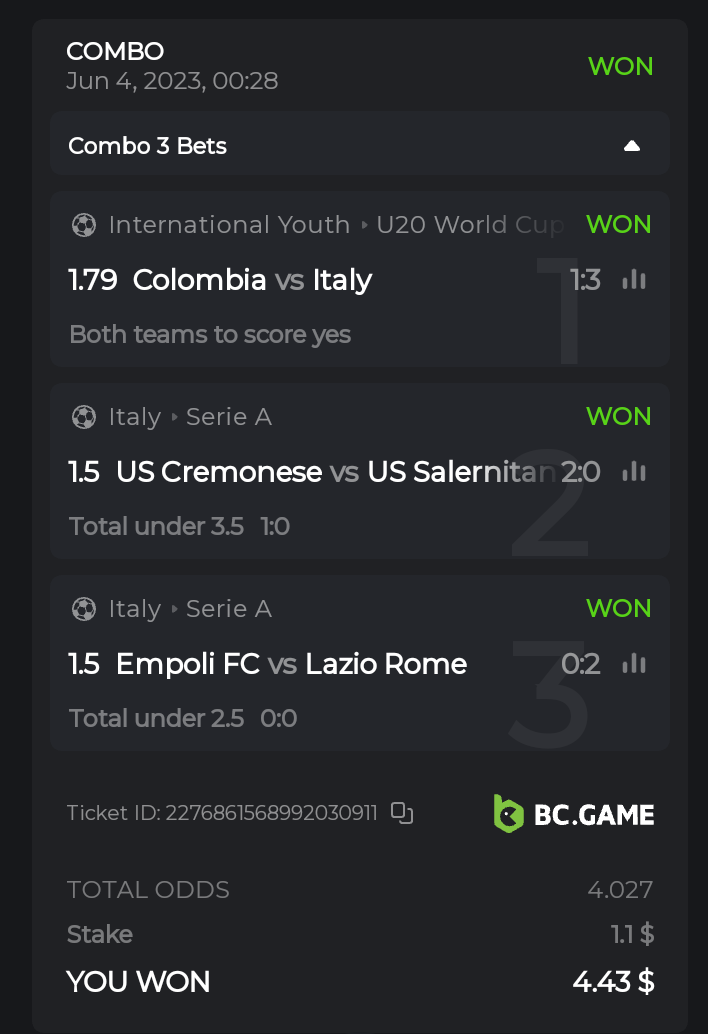Collapse the Combo 3 Bets section
The height and width of the screenshot is (1034, 708).
coord(631,146)
